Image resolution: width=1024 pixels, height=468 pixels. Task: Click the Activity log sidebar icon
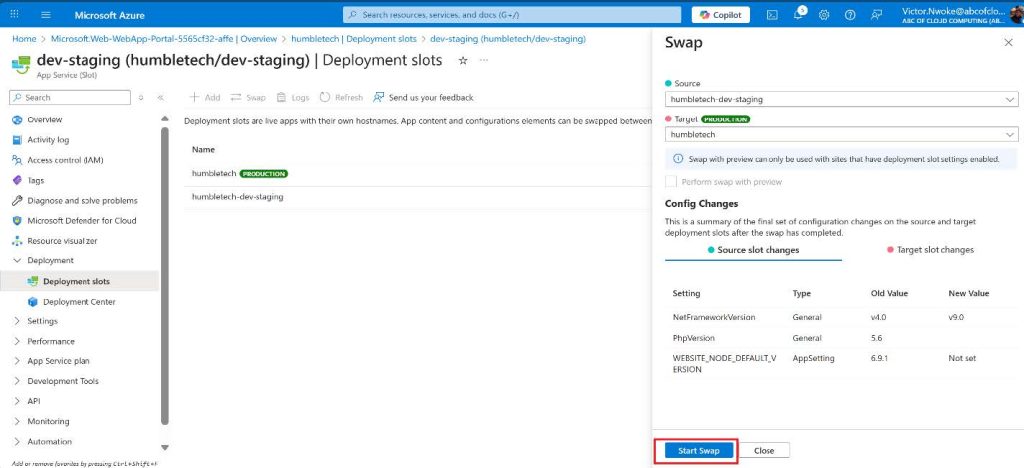(x=17, y=140)
